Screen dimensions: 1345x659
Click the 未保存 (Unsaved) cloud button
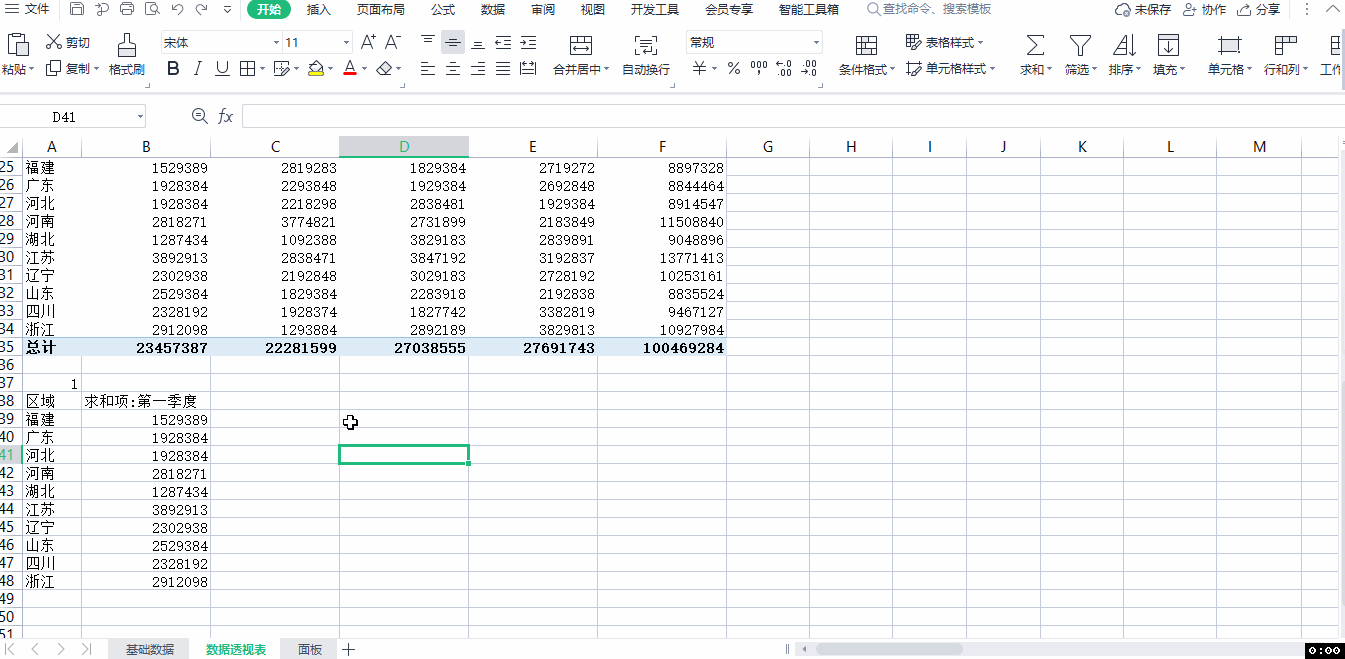tap(1143, 10)
